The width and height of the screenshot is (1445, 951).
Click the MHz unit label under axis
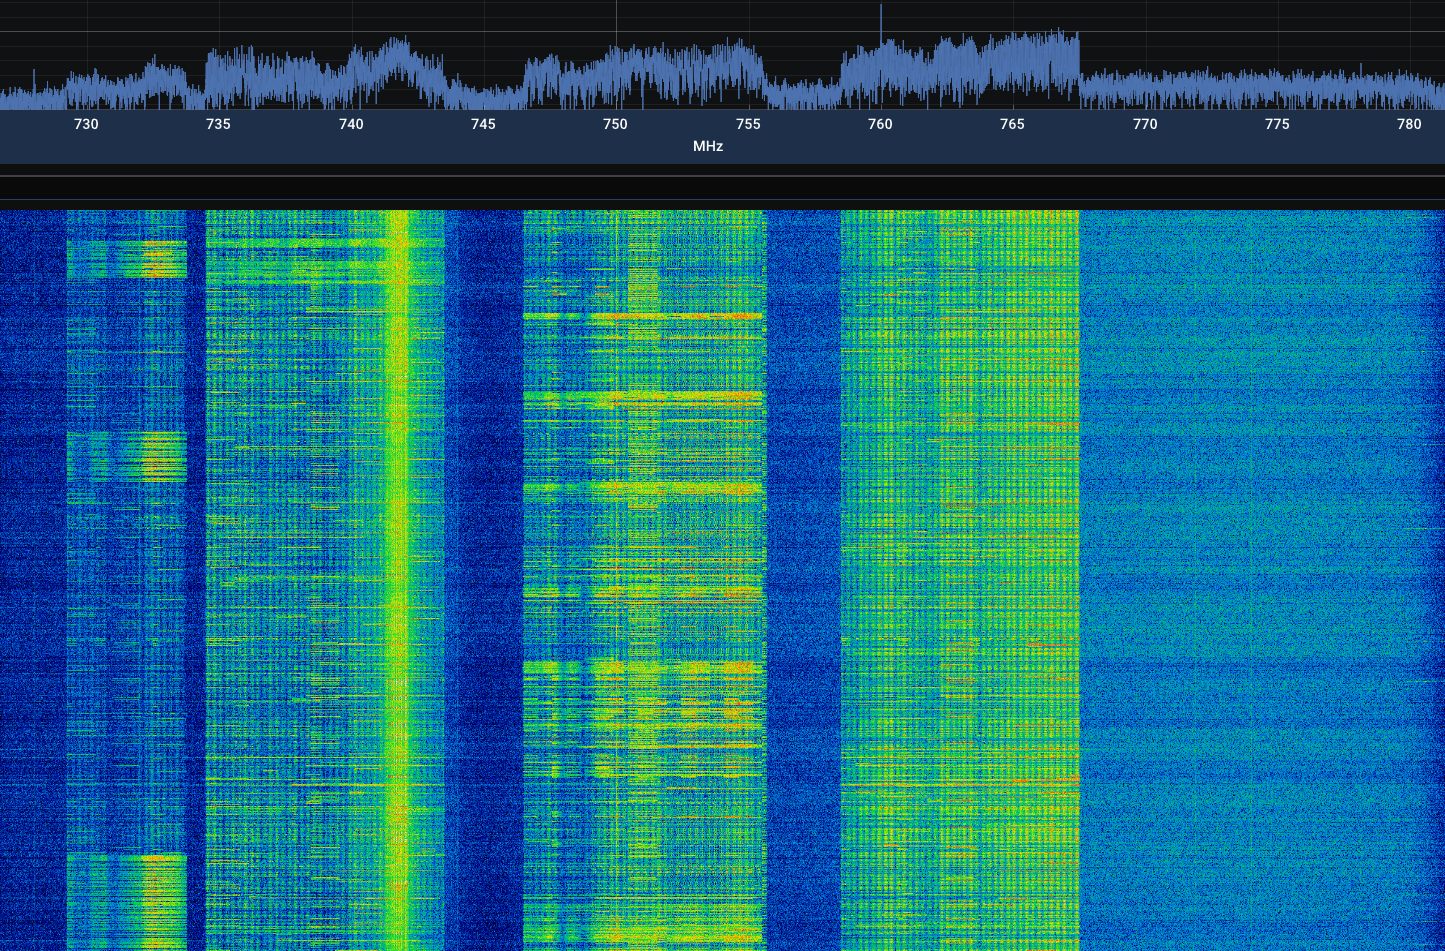click(708, 146)
